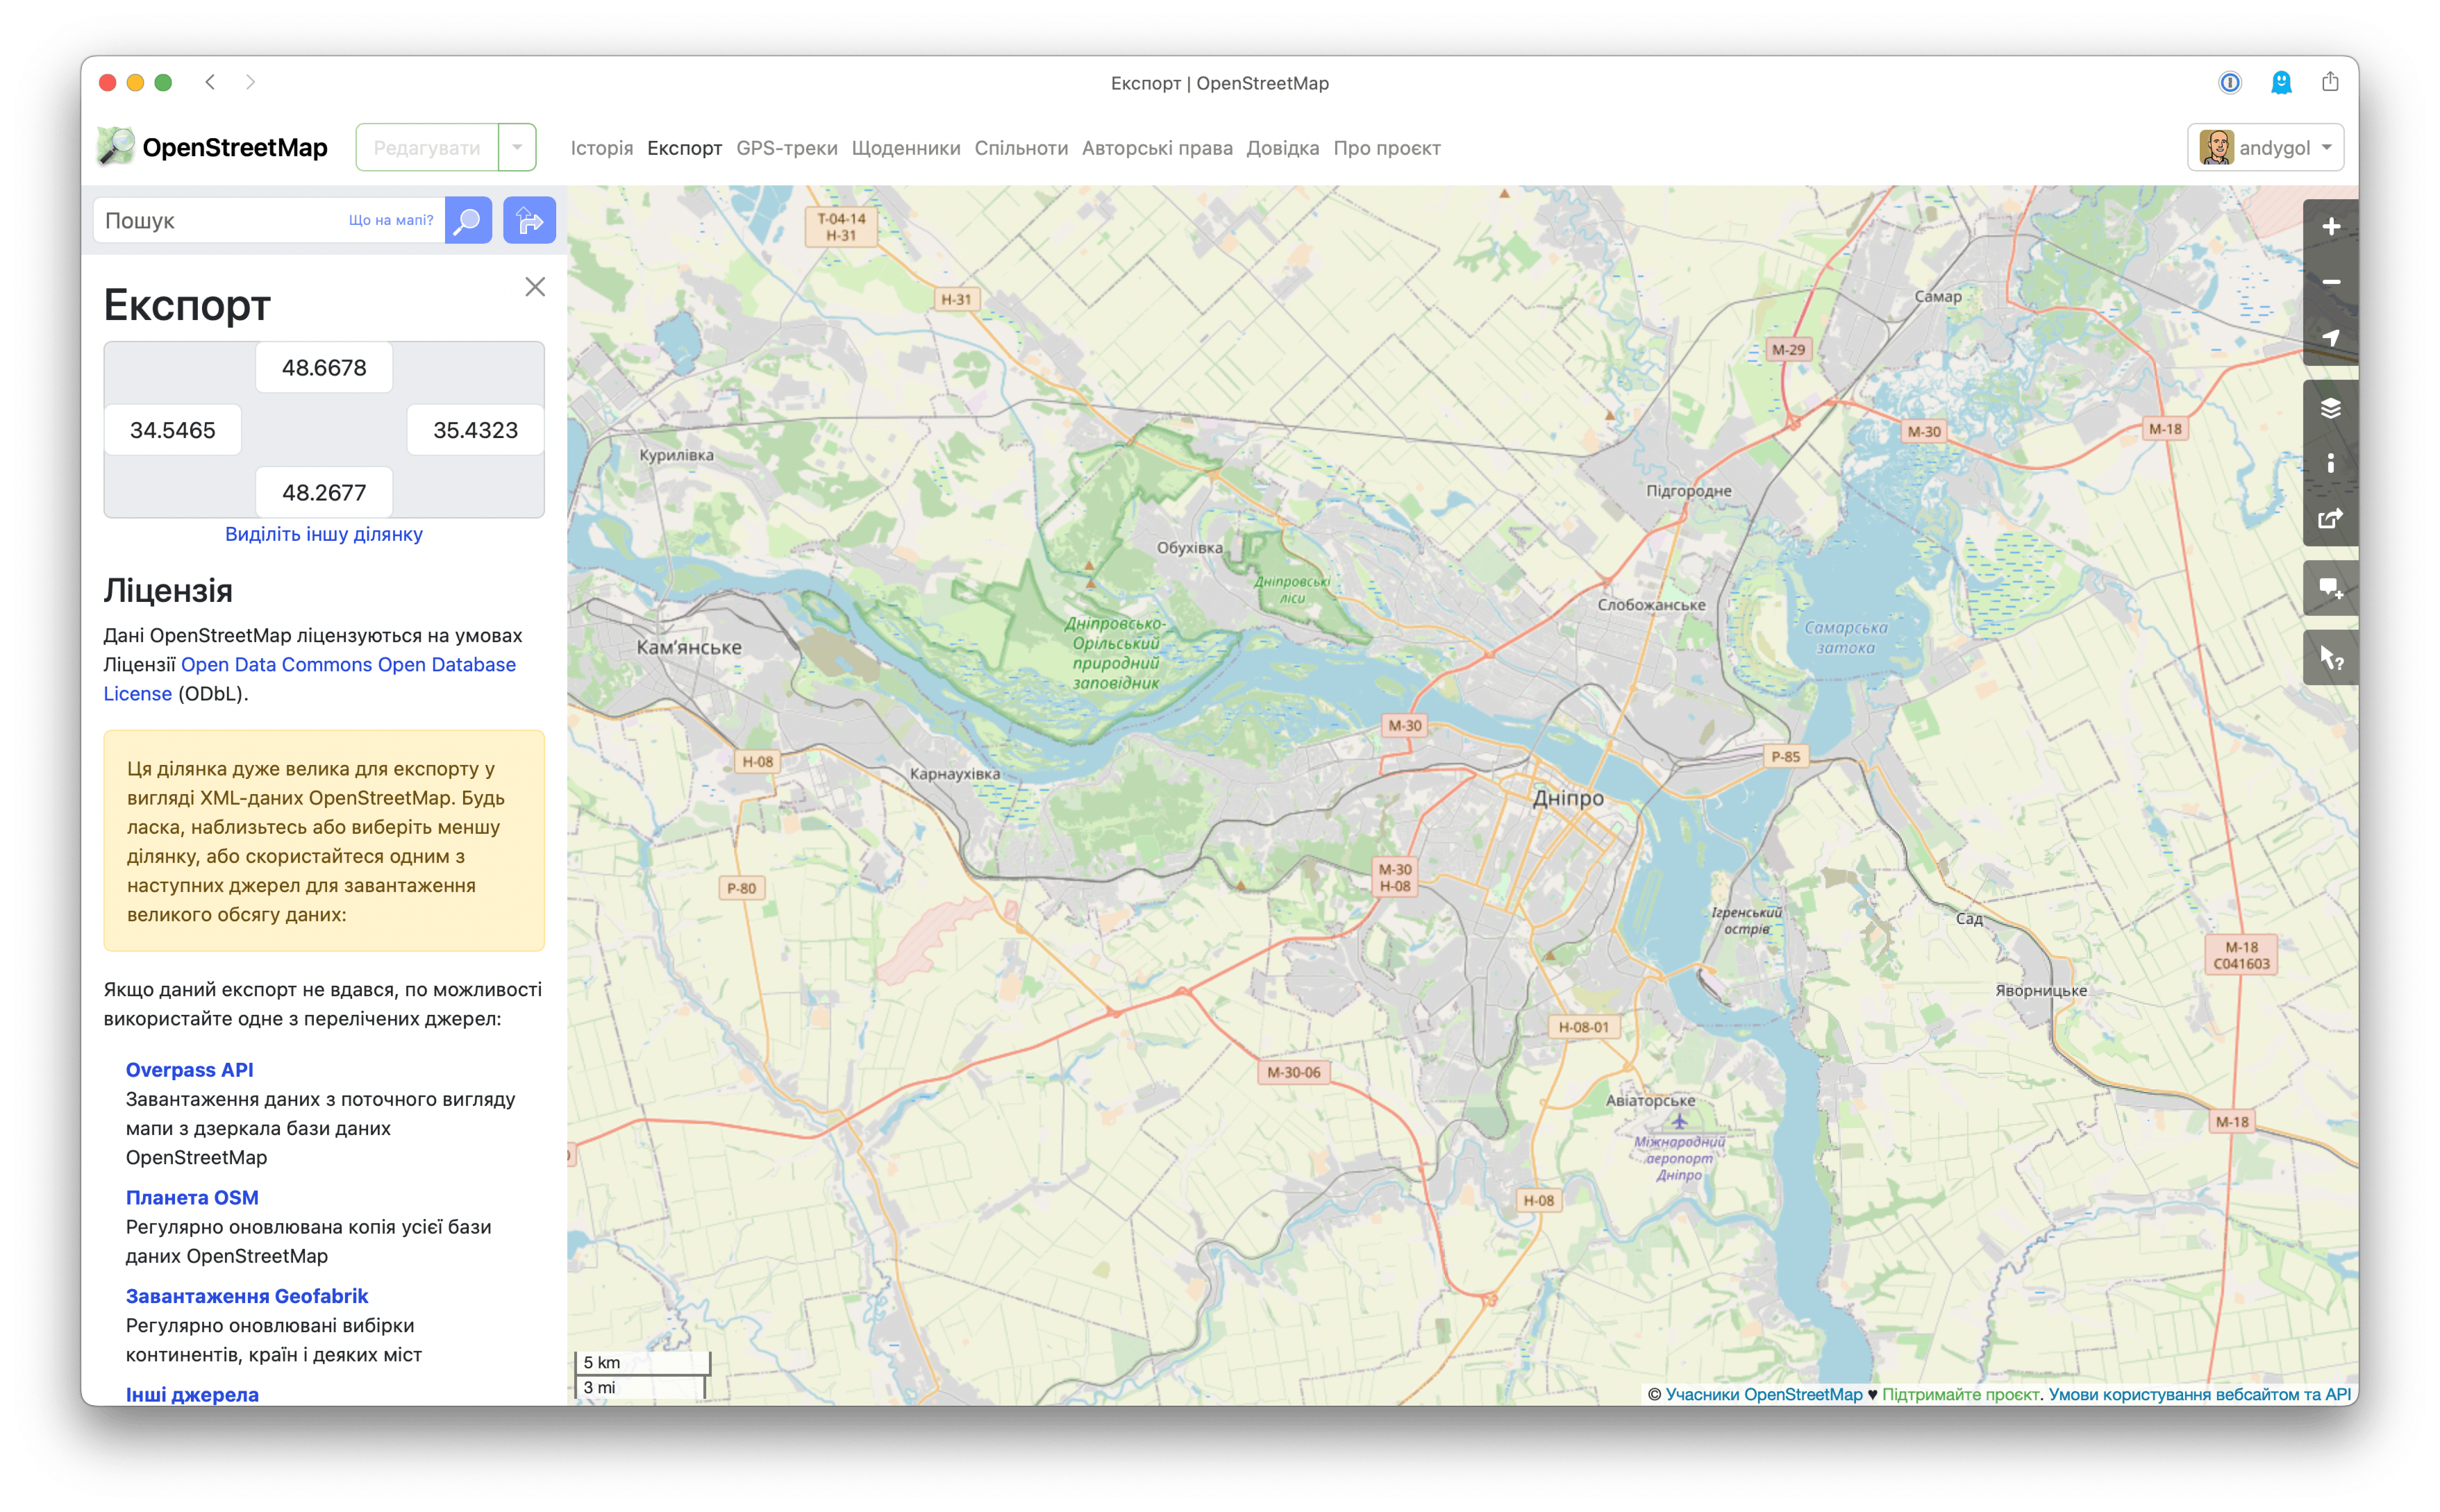Expand the edit mode selector arrow
This screenshot has width=2440, height=1512.
516,146
